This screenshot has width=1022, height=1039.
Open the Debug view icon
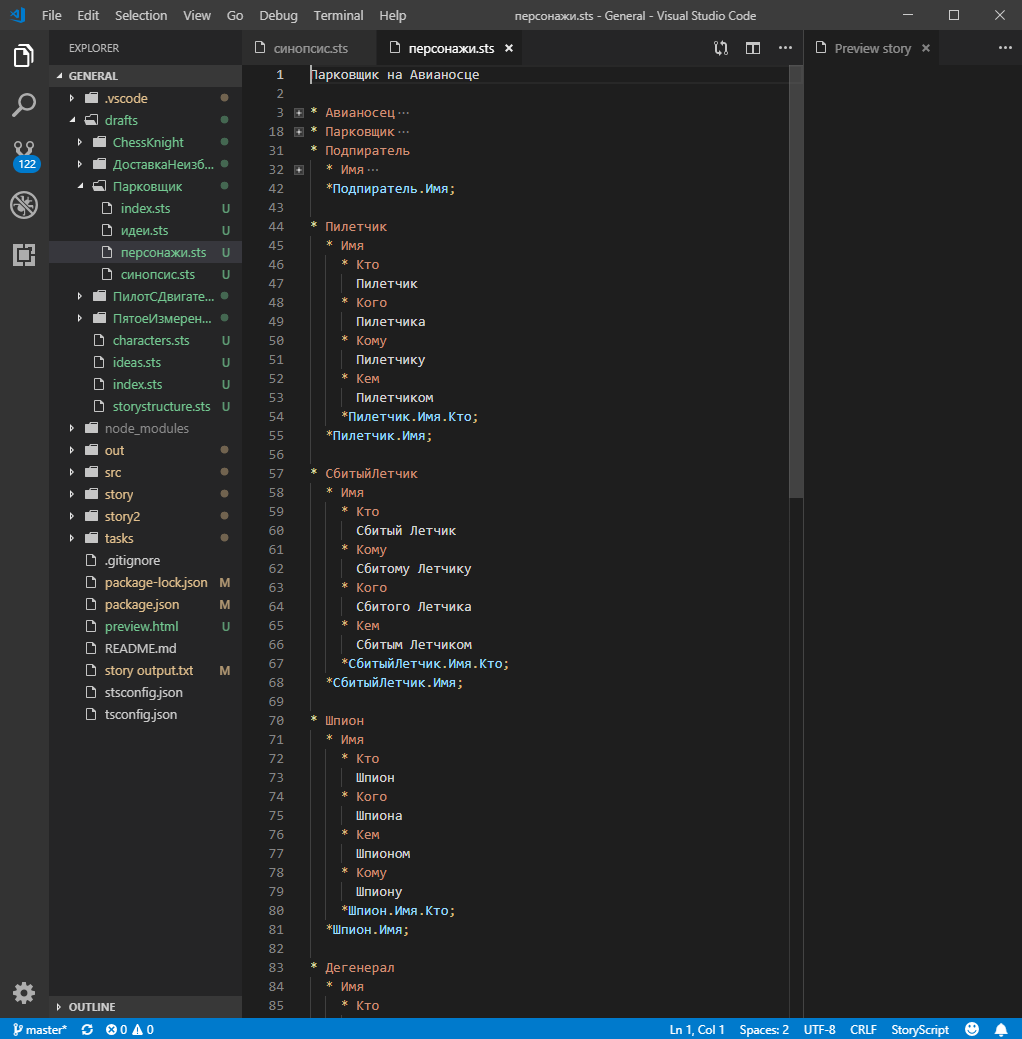(24, 205)
